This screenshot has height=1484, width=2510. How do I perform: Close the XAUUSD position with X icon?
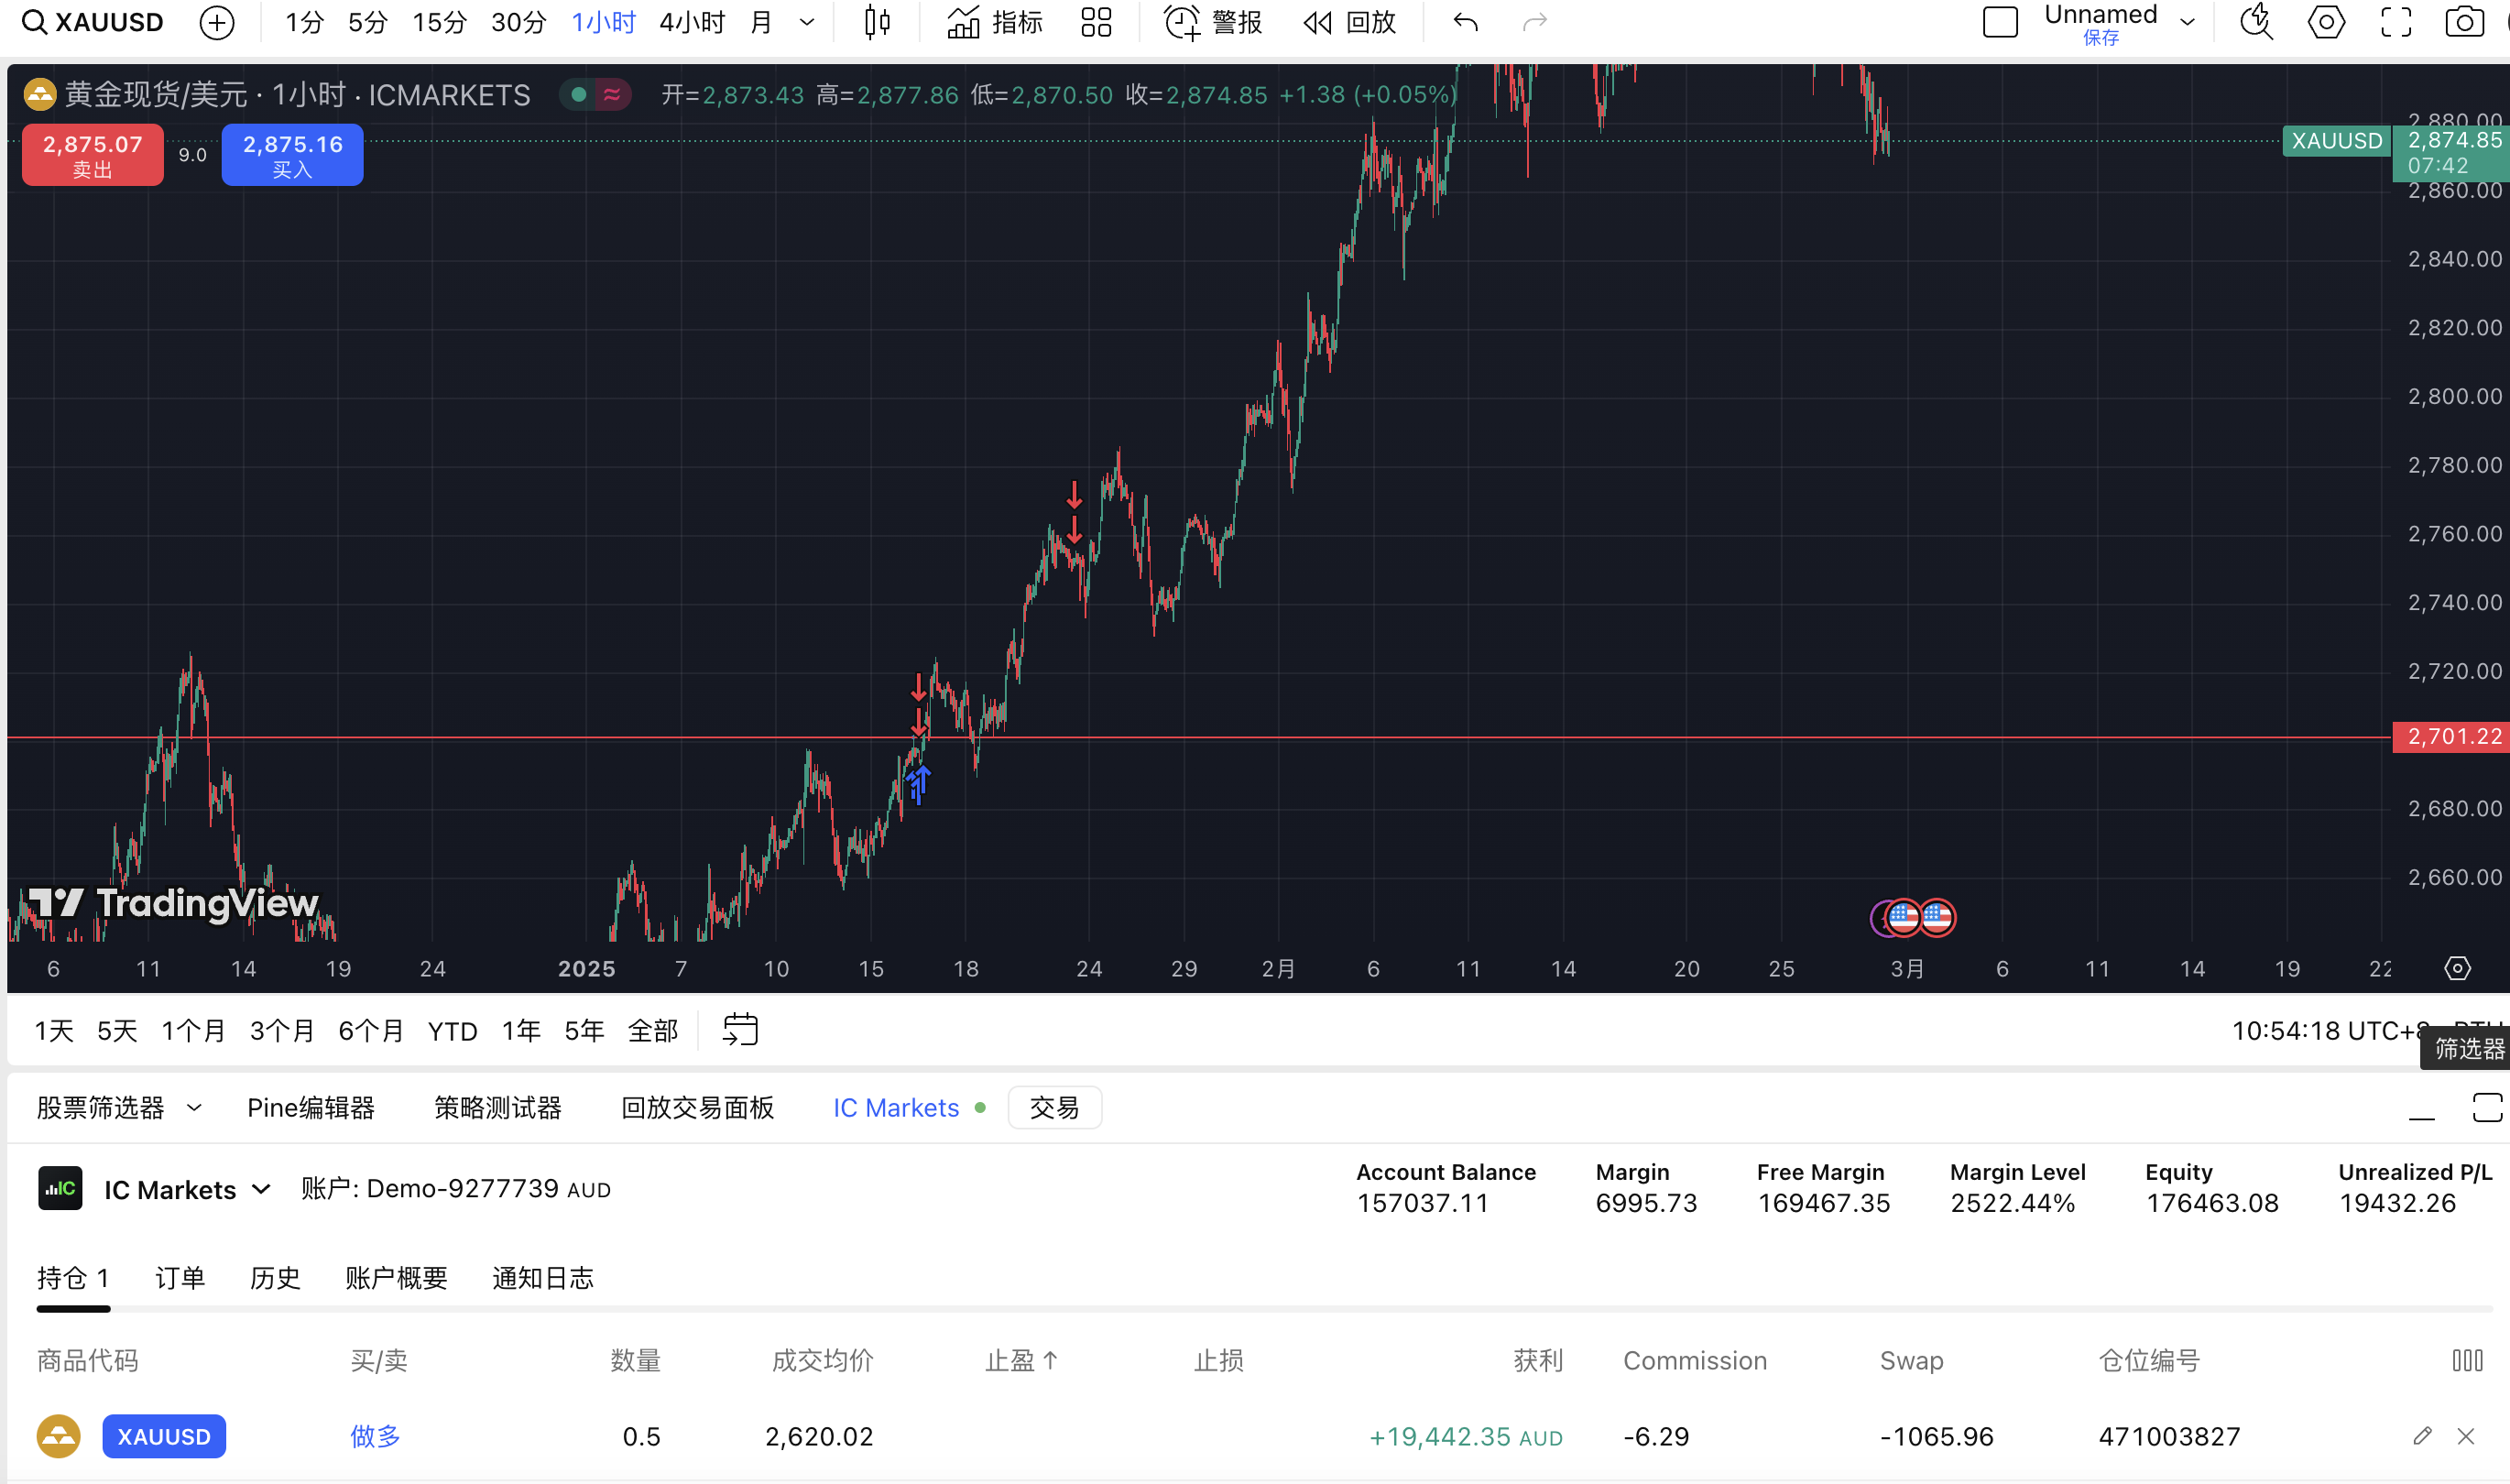pos(2466,1436)
